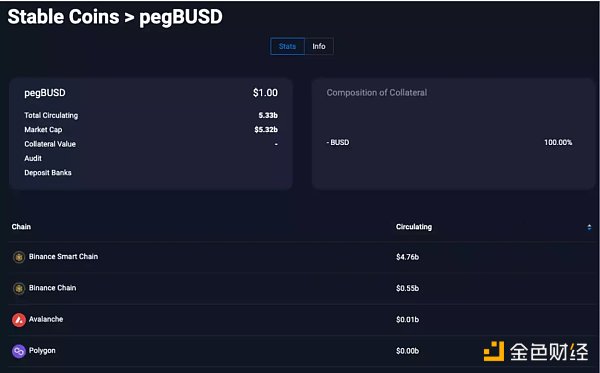The height and width of the screenshot is (373, 600).
Task: Click the Circulating column sort arrows icon
Action: [x=589, y=228]
